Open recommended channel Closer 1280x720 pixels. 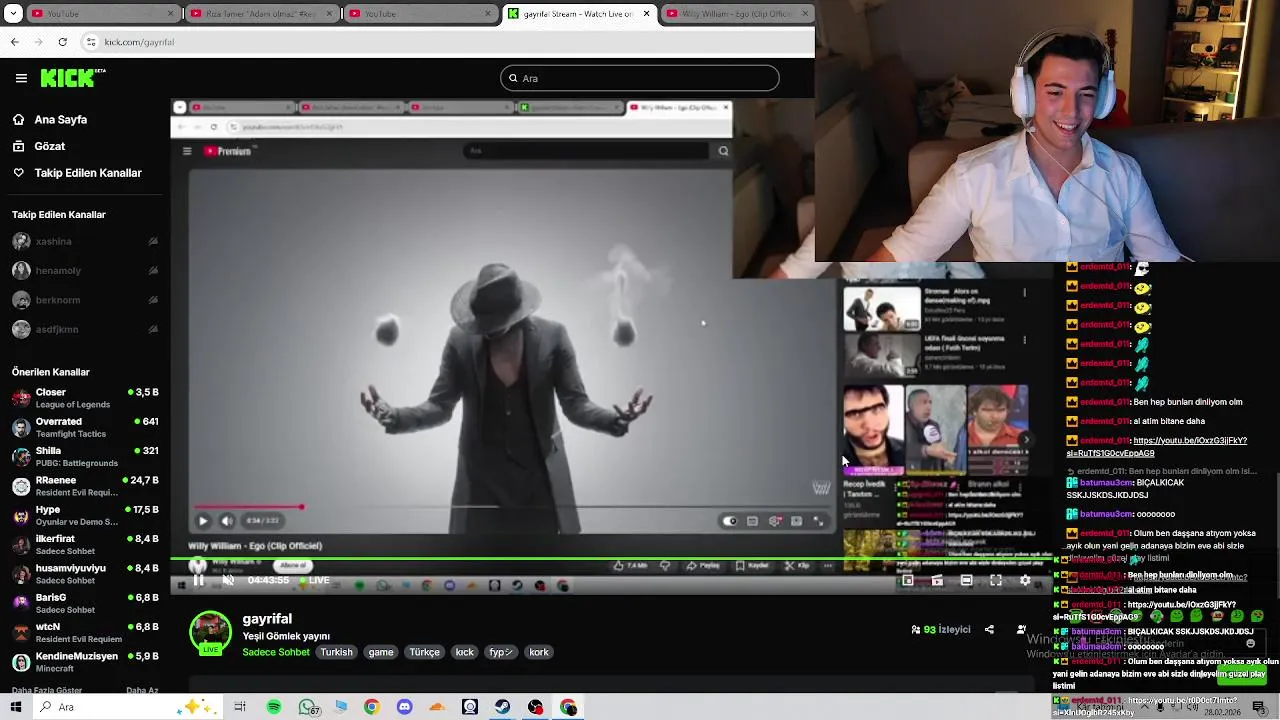coord(85,398)
